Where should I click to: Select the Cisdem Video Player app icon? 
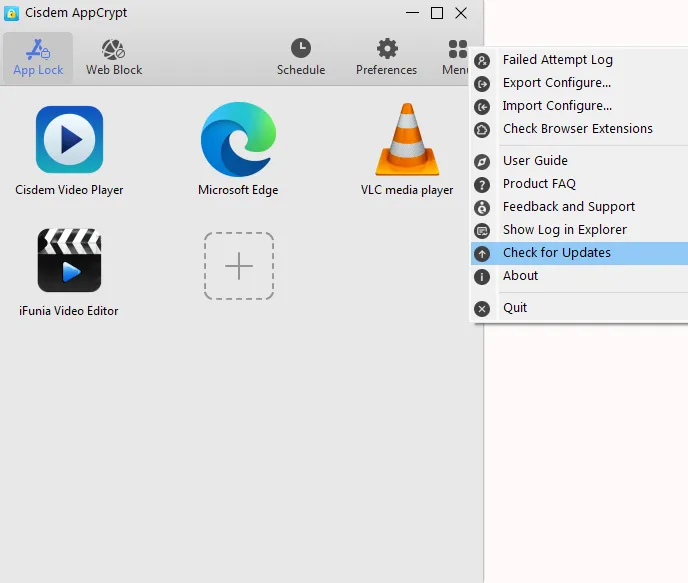[69, 139]
